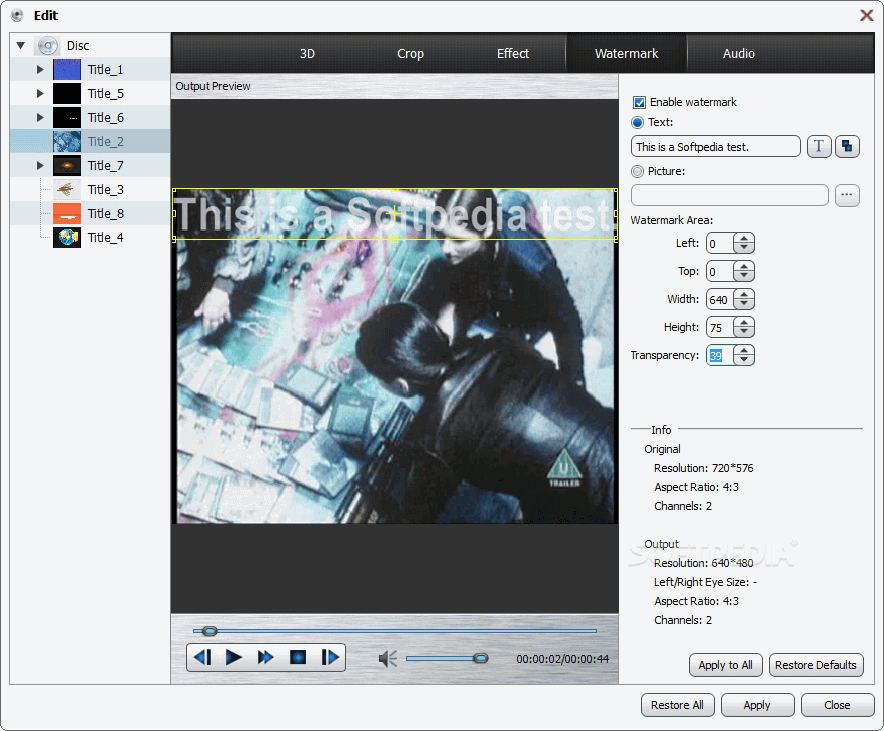Select the Title_3 thumbnail
The width and height of the screenshot is (884, 731).
67,189
